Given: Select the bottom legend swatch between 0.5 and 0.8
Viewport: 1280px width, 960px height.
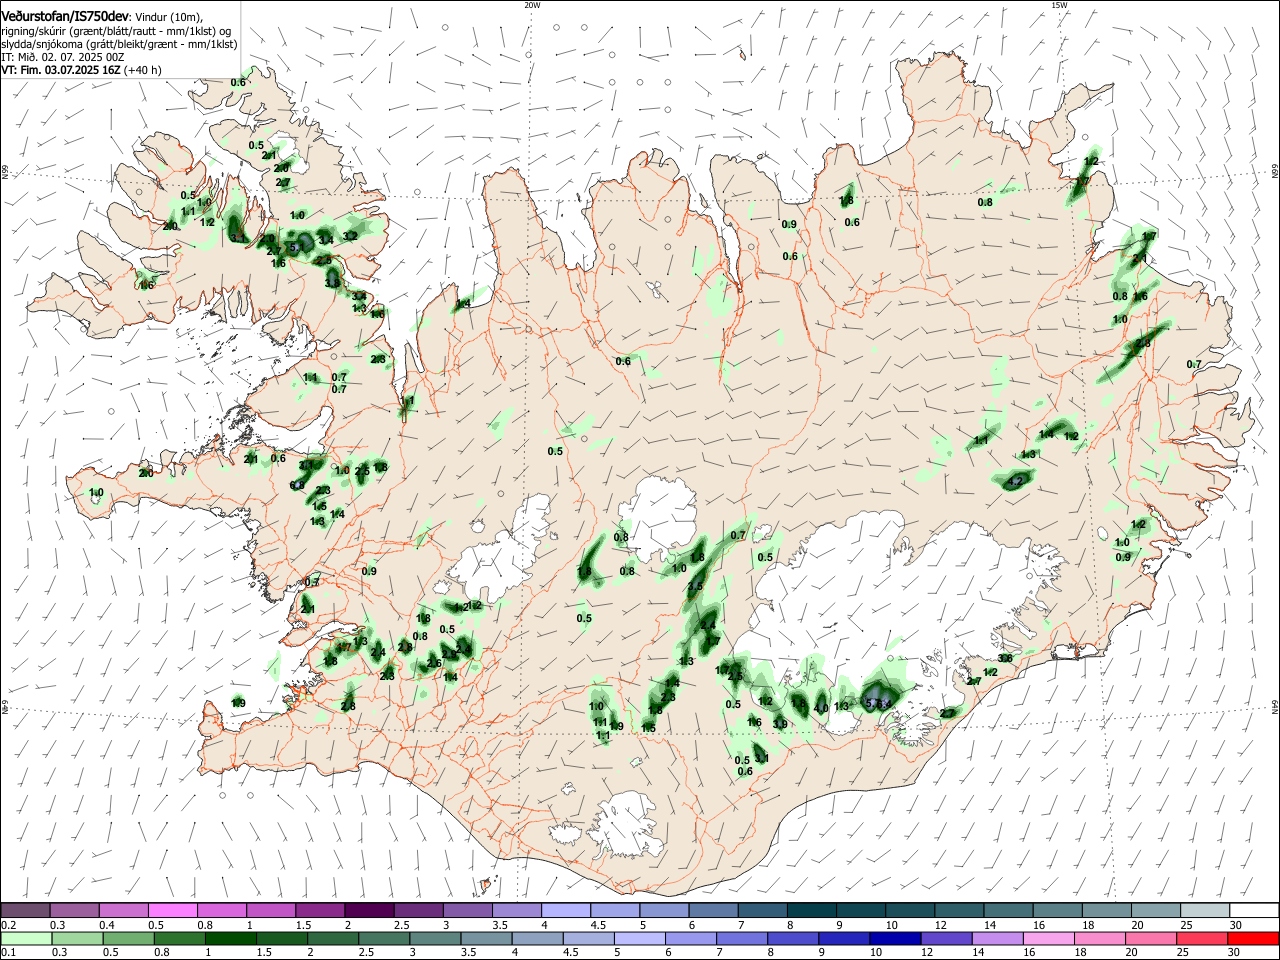Looking at the screenshot, I should 128,938.
